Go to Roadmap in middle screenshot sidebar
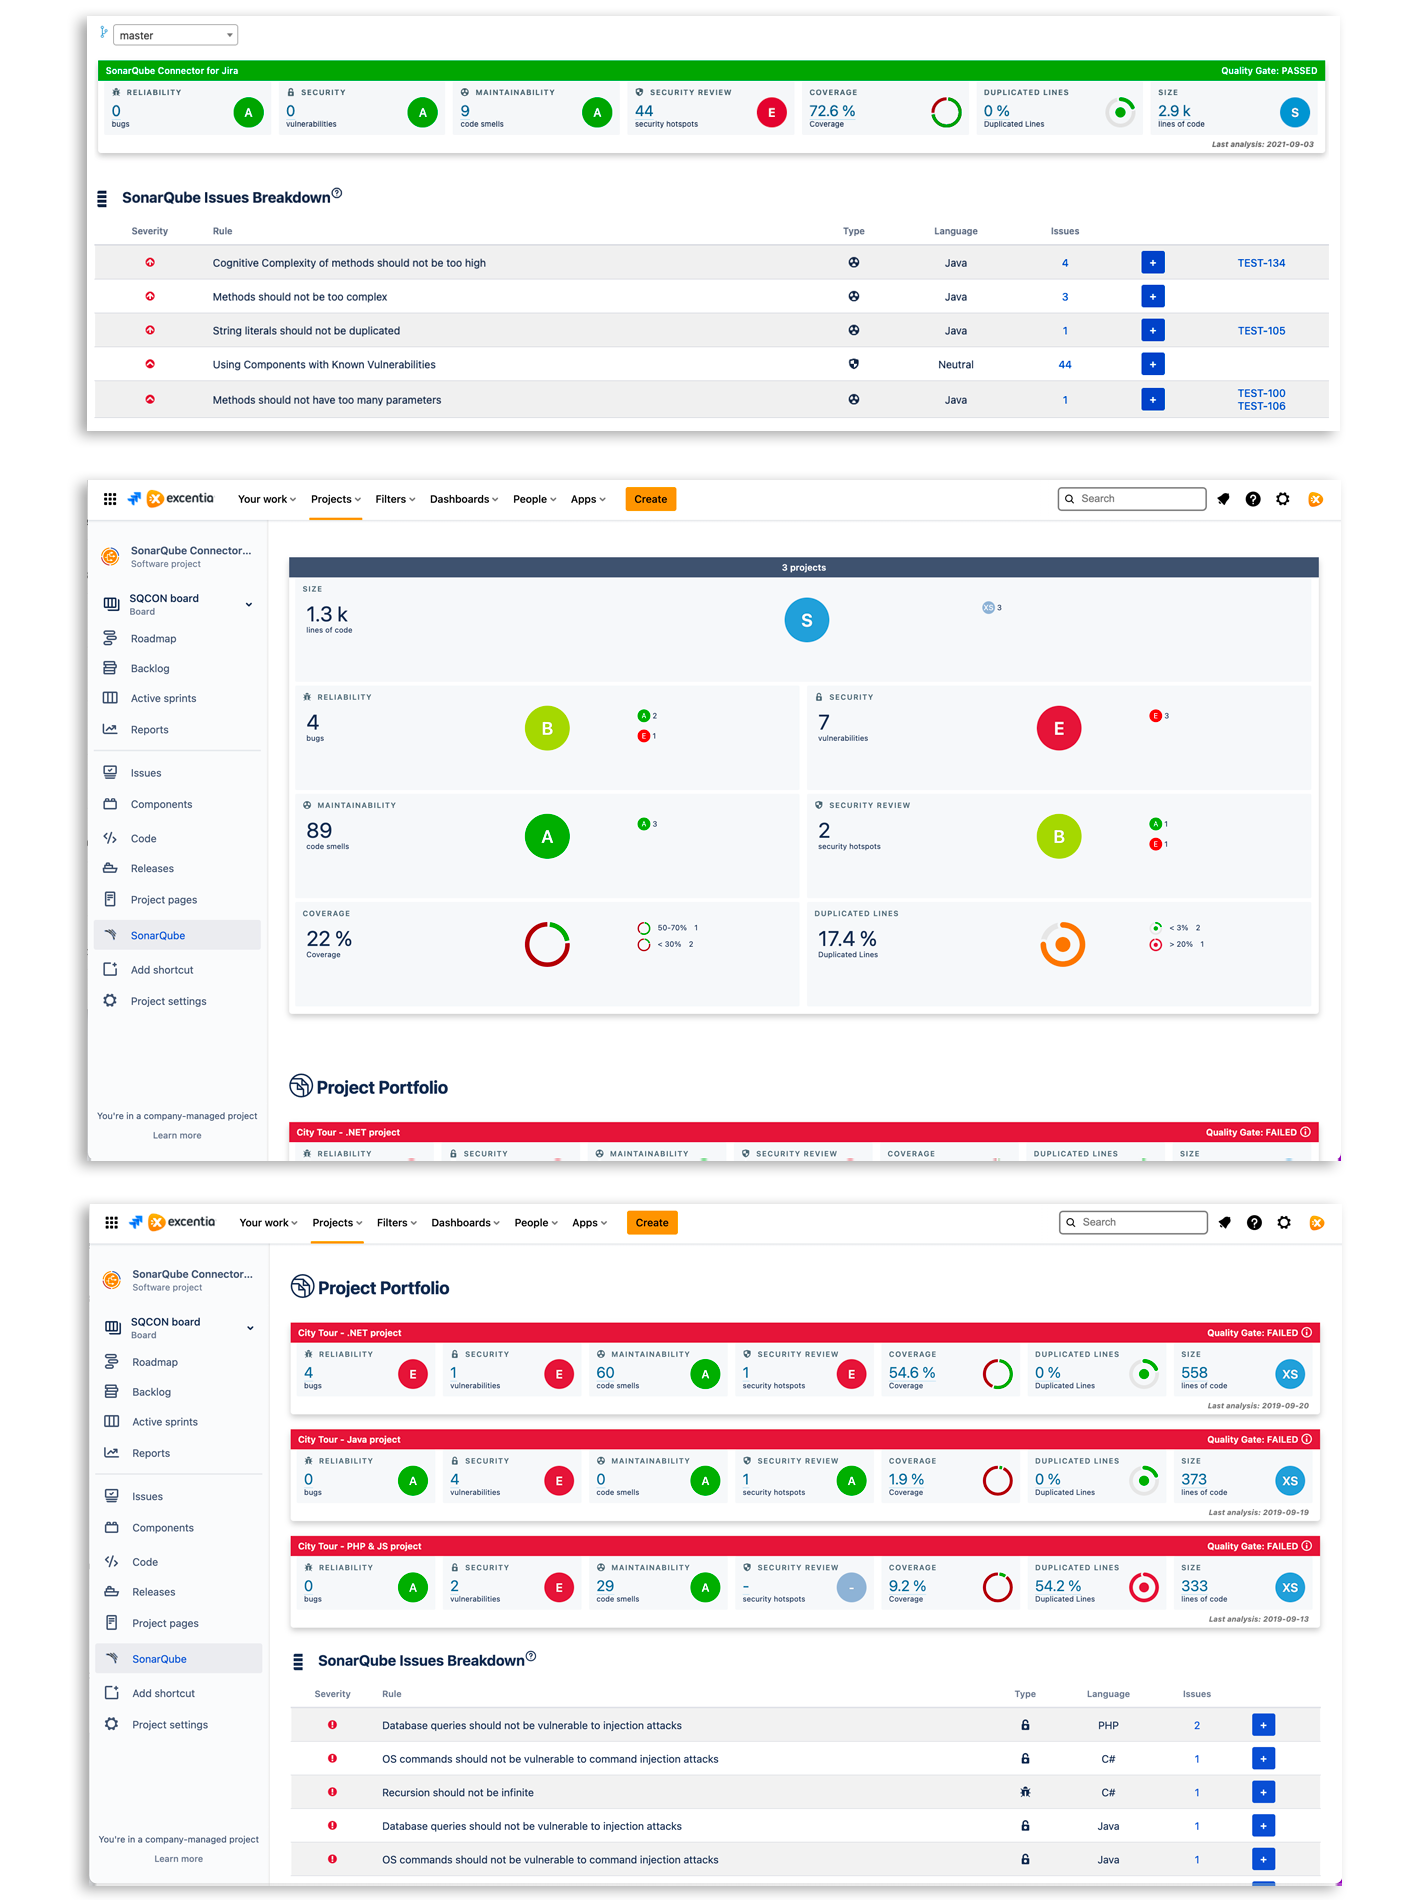The width and height of the screenshot is (1421, 1900). coord(153,638)
